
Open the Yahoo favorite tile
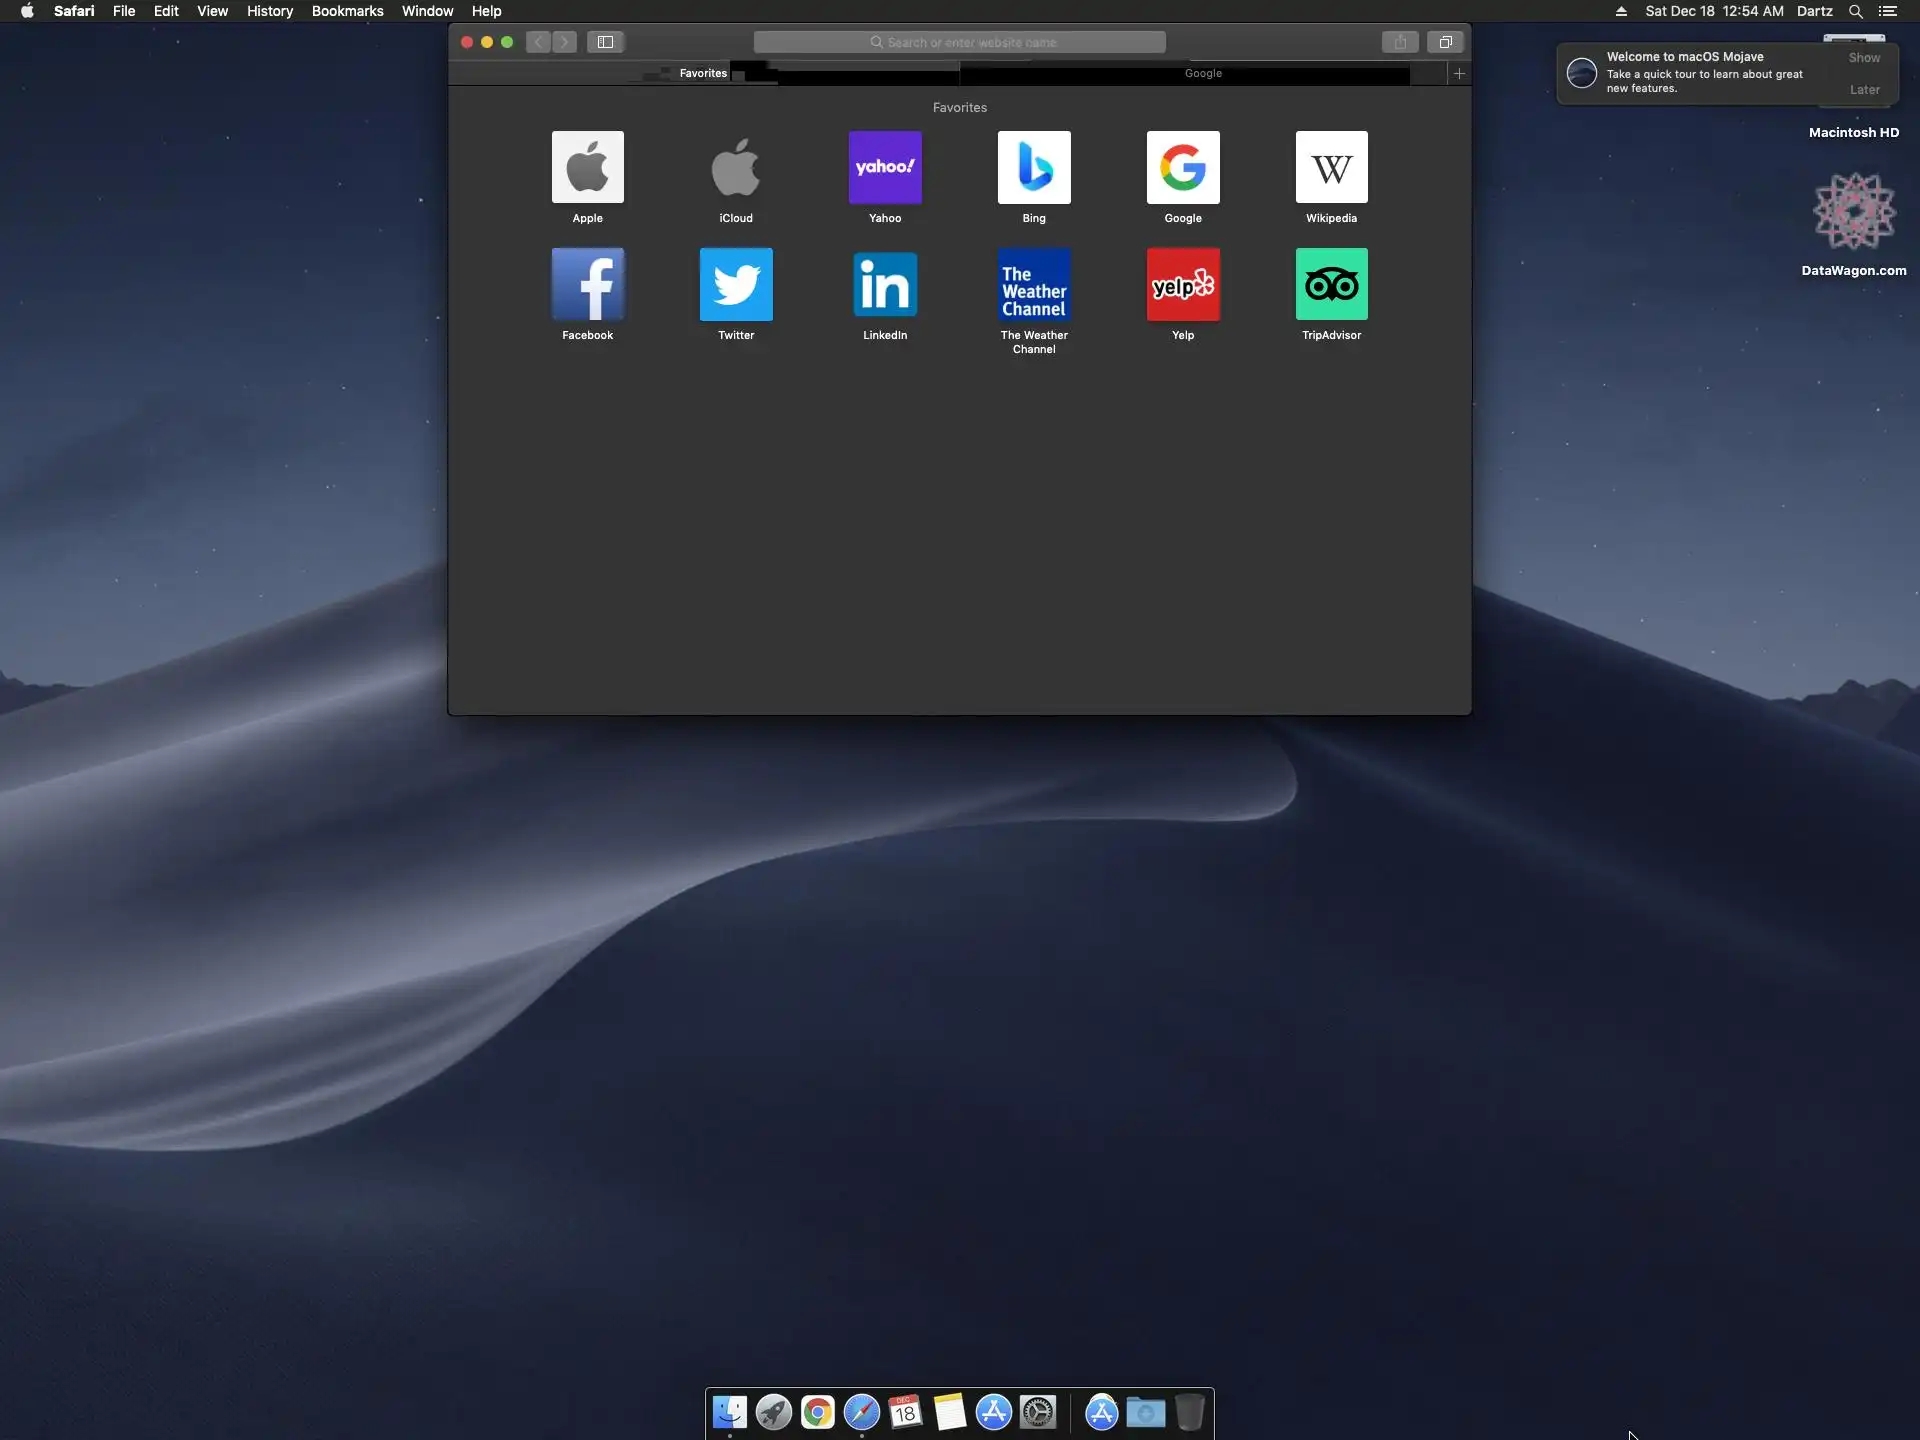pos(884,168)
